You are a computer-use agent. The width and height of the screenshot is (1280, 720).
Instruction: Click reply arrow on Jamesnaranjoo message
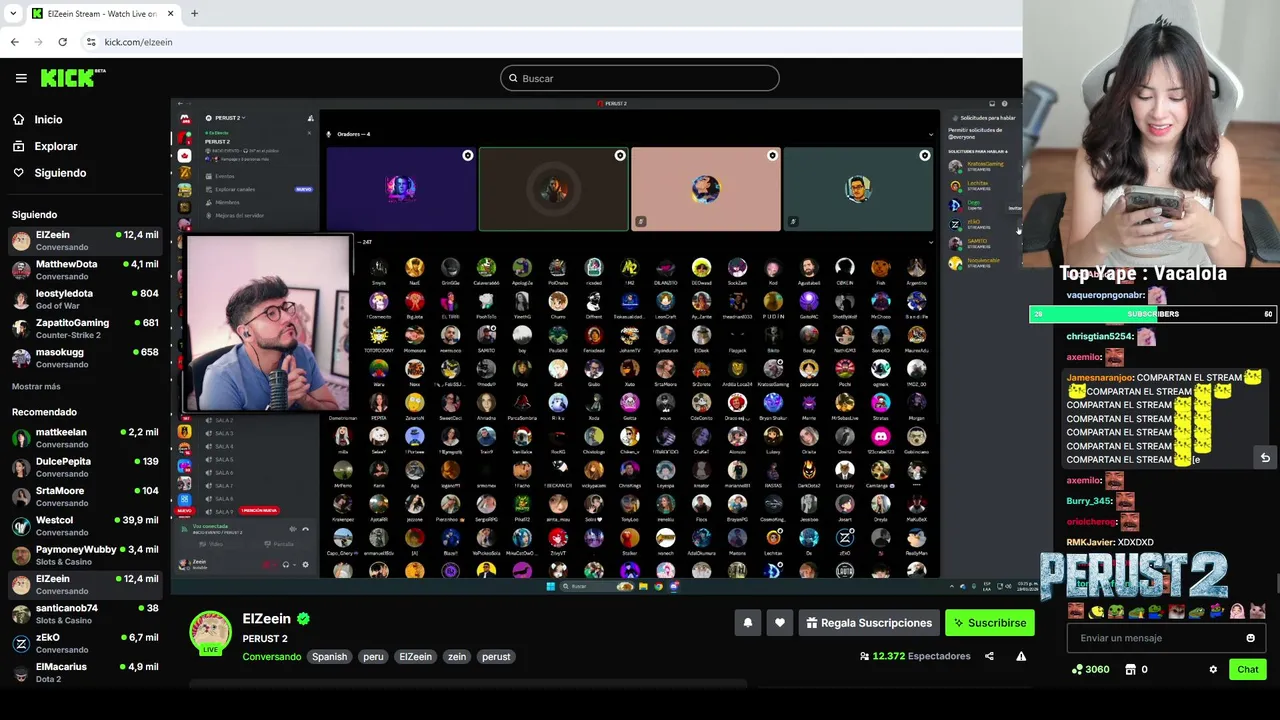coord(1265,457)
